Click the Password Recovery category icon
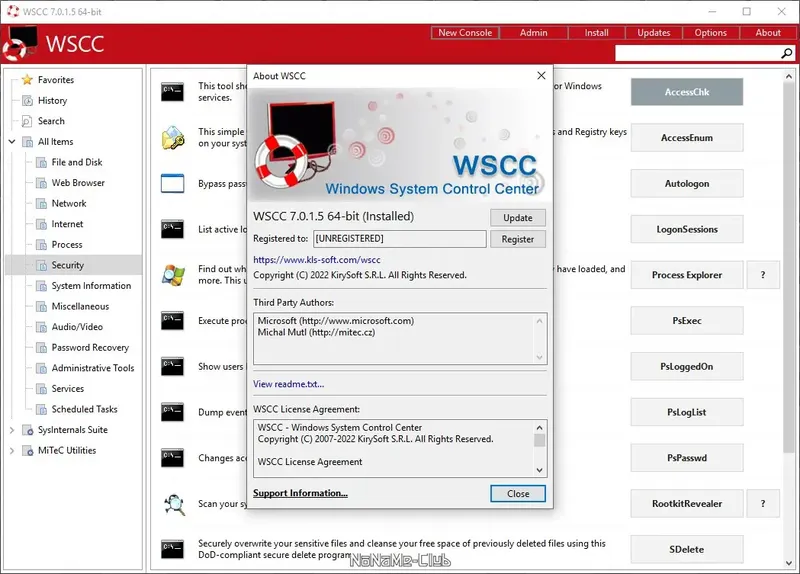 pyautogui.click(x=41, y=347)
